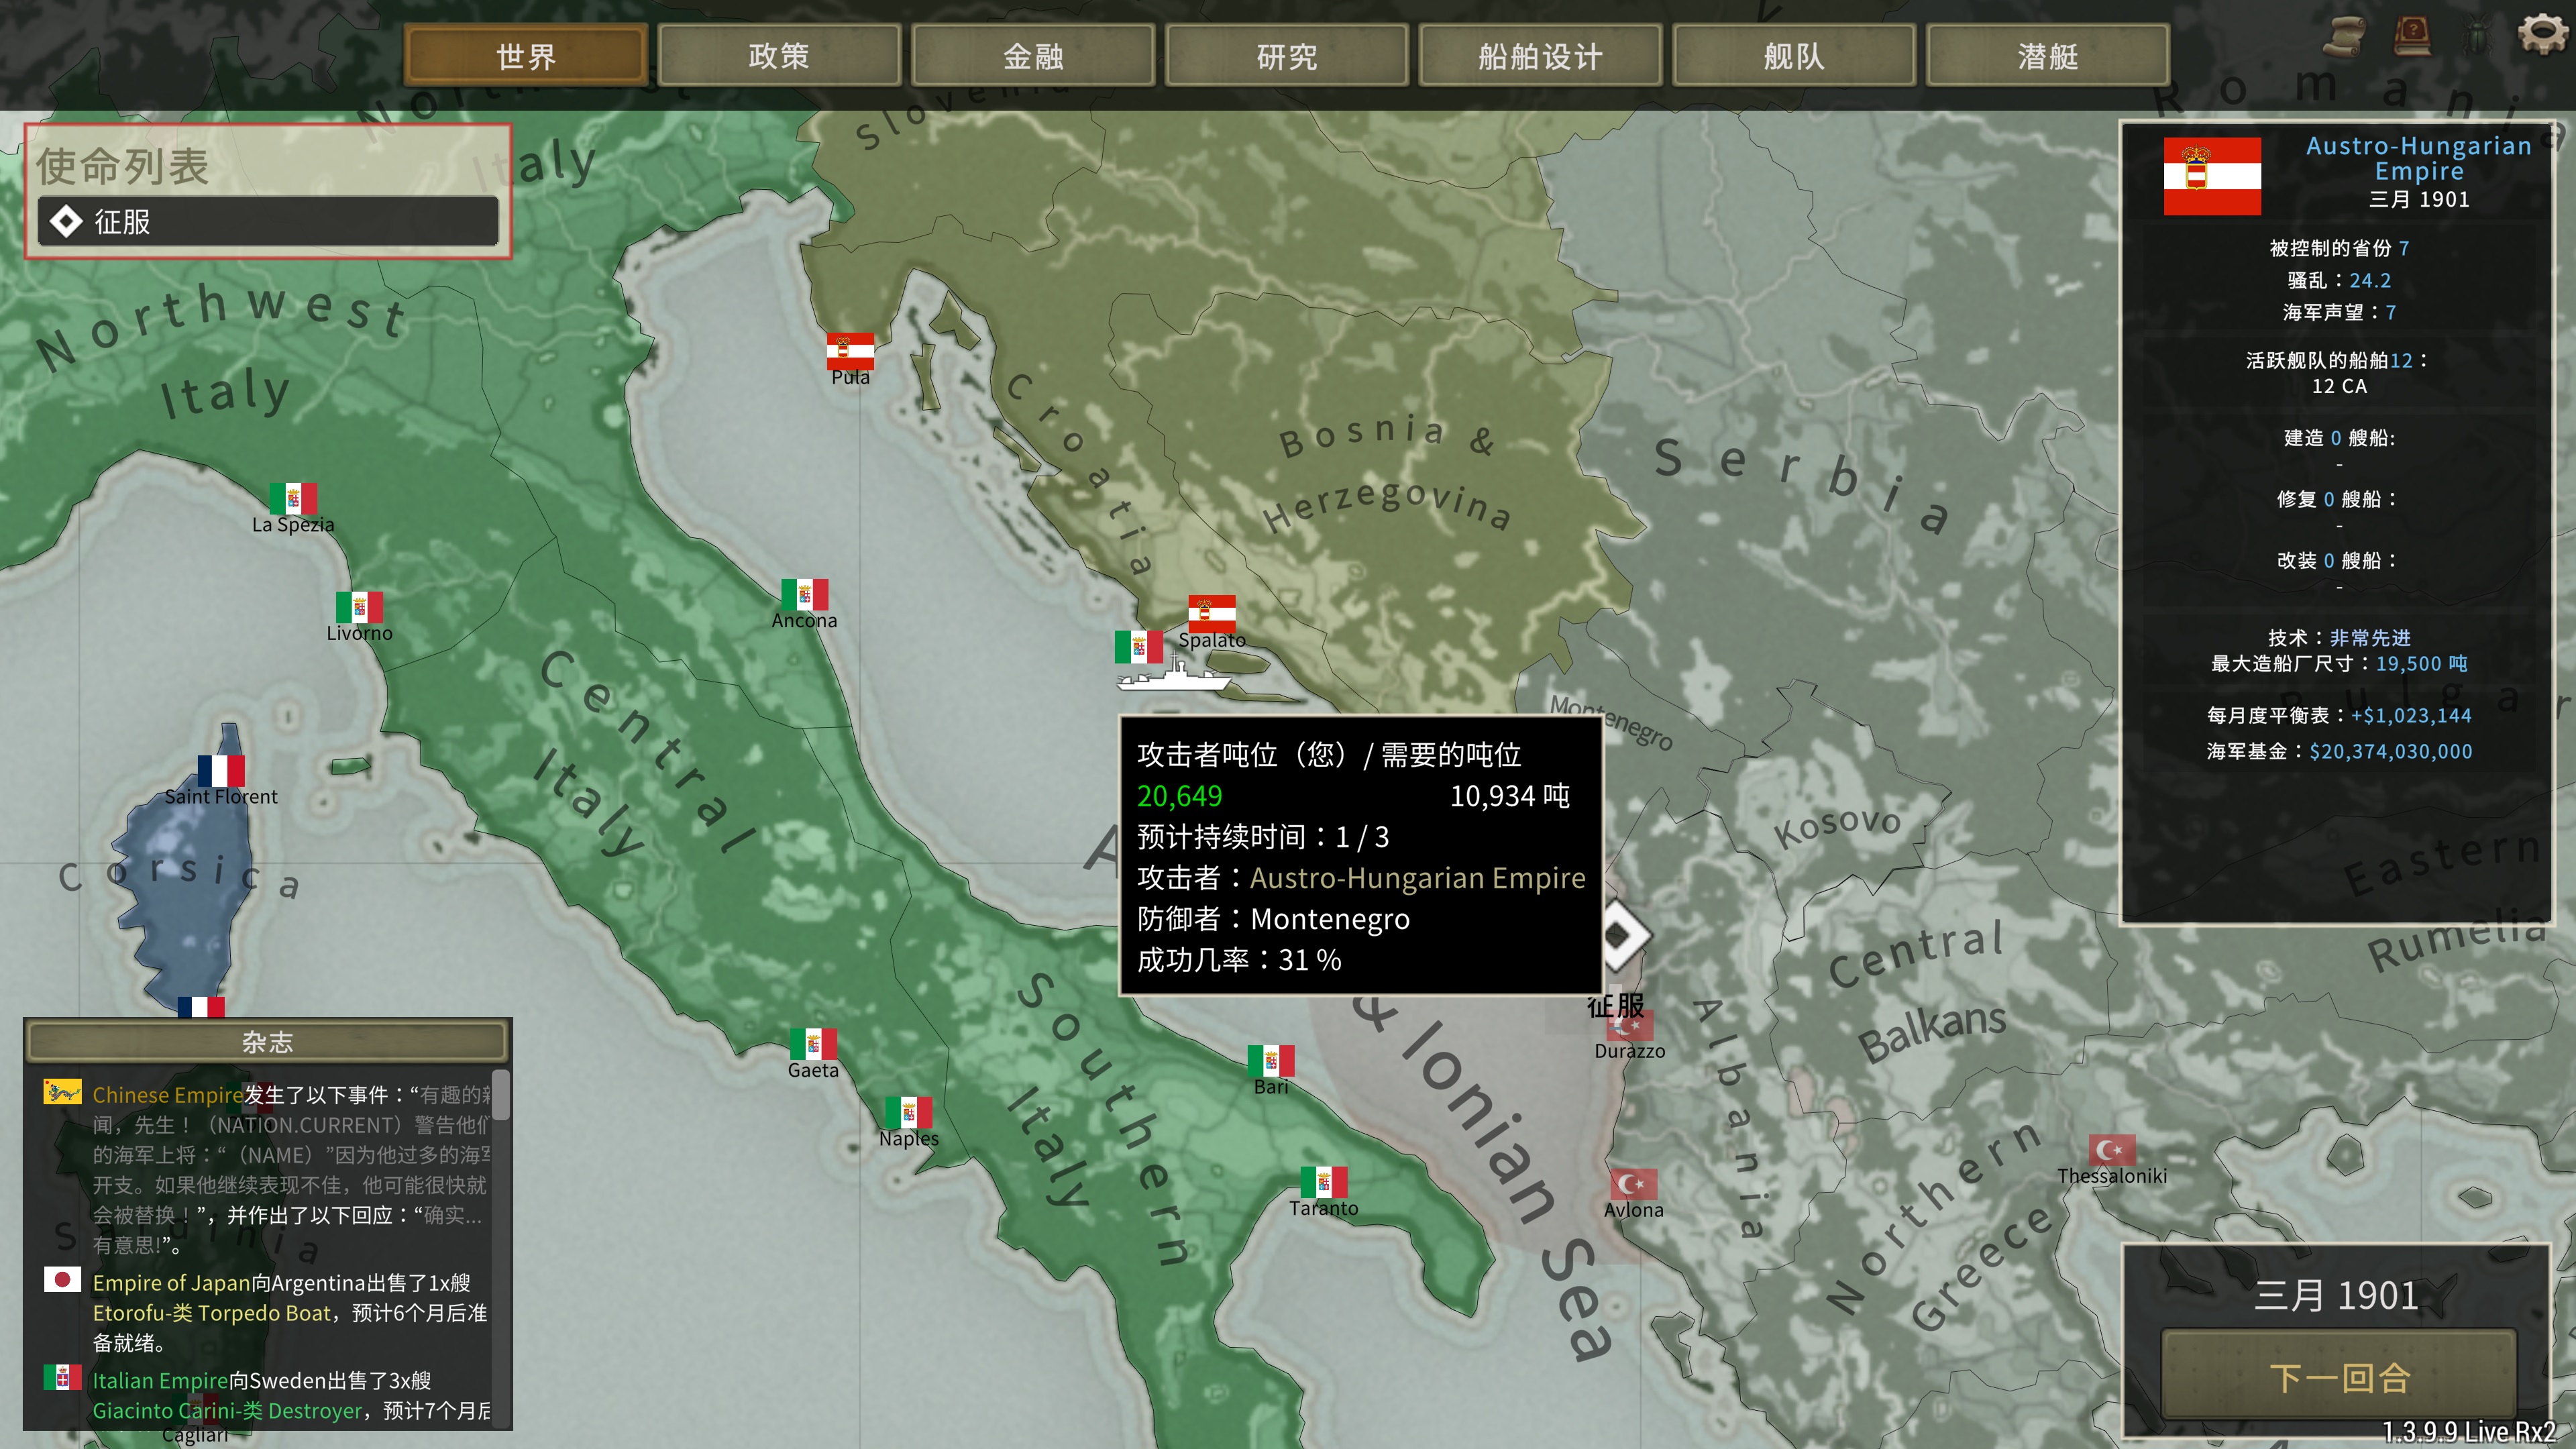Select the Pula port flag
The height and width of the screenshot is (1449, 2576).
click(x=850, y=351)
